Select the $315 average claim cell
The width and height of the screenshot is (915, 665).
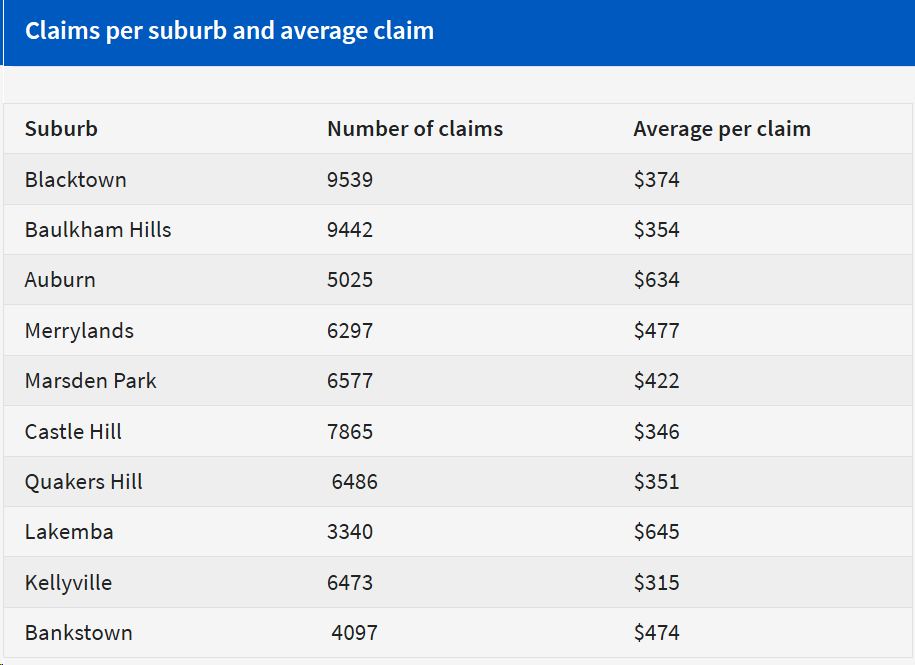656,583
